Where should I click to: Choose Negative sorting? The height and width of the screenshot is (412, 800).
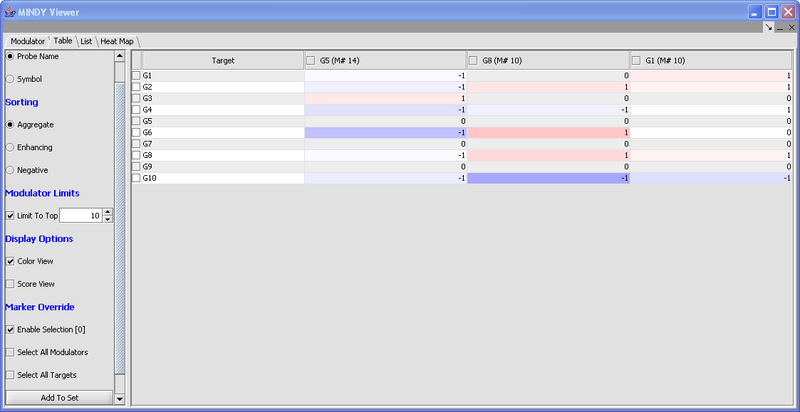10,170
